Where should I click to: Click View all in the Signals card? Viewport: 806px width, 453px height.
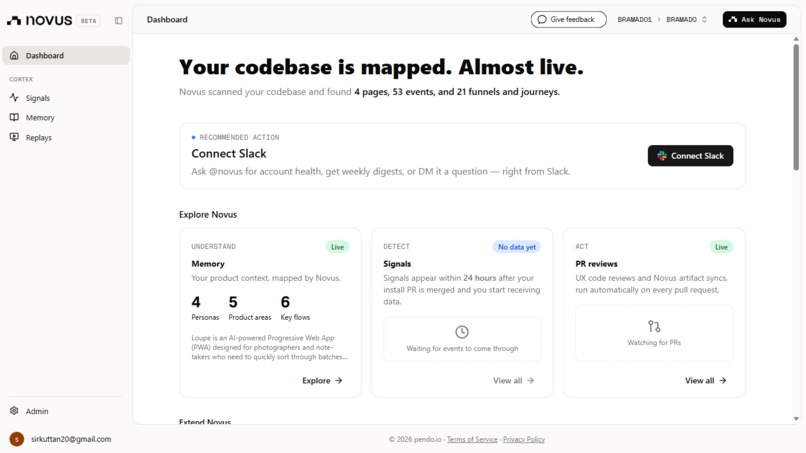click(x=514, y=380)
